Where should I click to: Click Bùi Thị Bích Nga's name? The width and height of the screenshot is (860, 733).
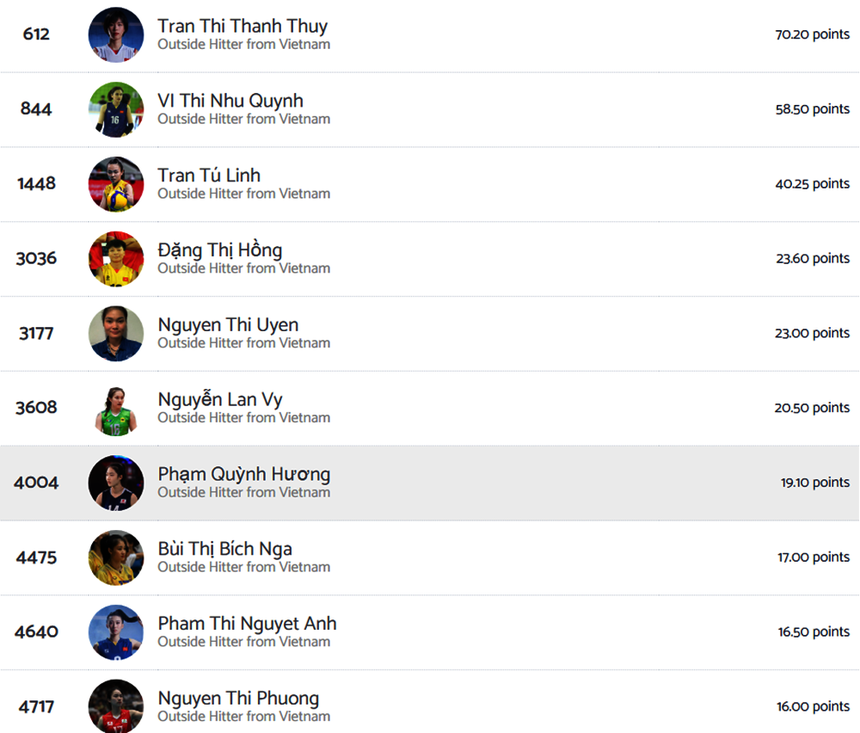[x=225, y=548]
